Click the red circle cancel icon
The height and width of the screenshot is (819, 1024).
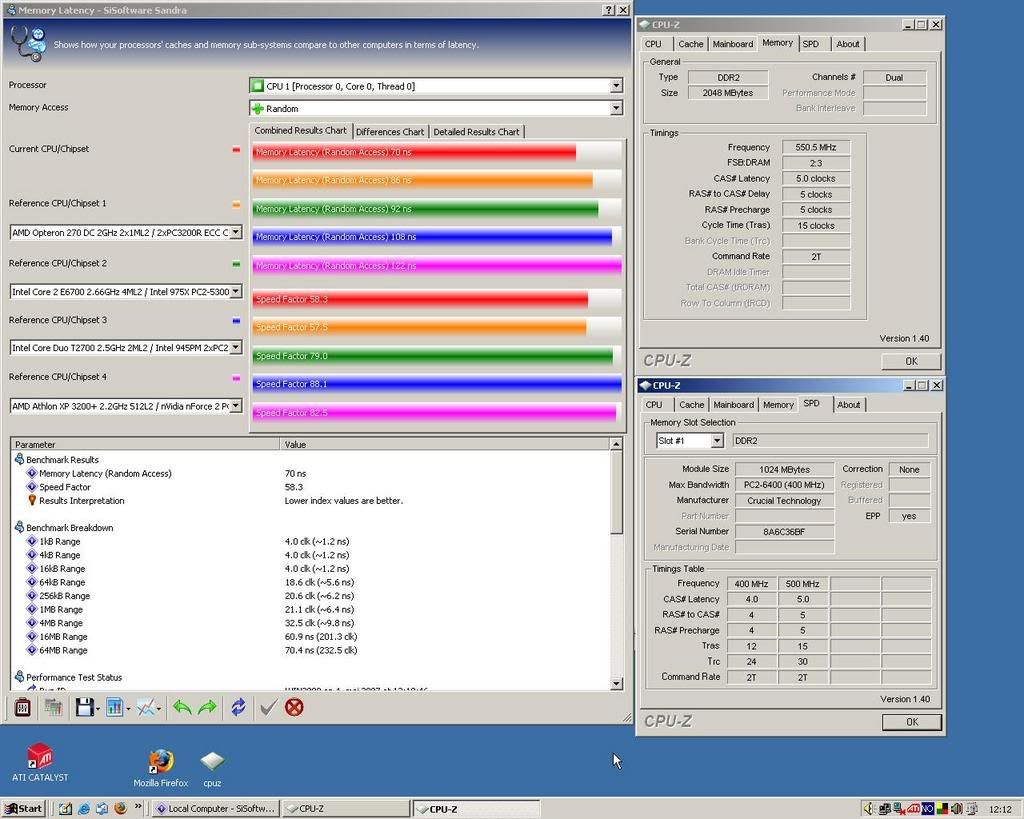coord(294,707)
